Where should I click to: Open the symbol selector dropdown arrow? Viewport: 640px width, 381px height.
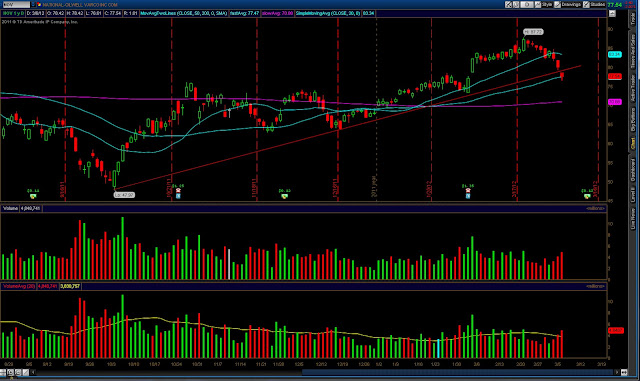click(33, 4)
